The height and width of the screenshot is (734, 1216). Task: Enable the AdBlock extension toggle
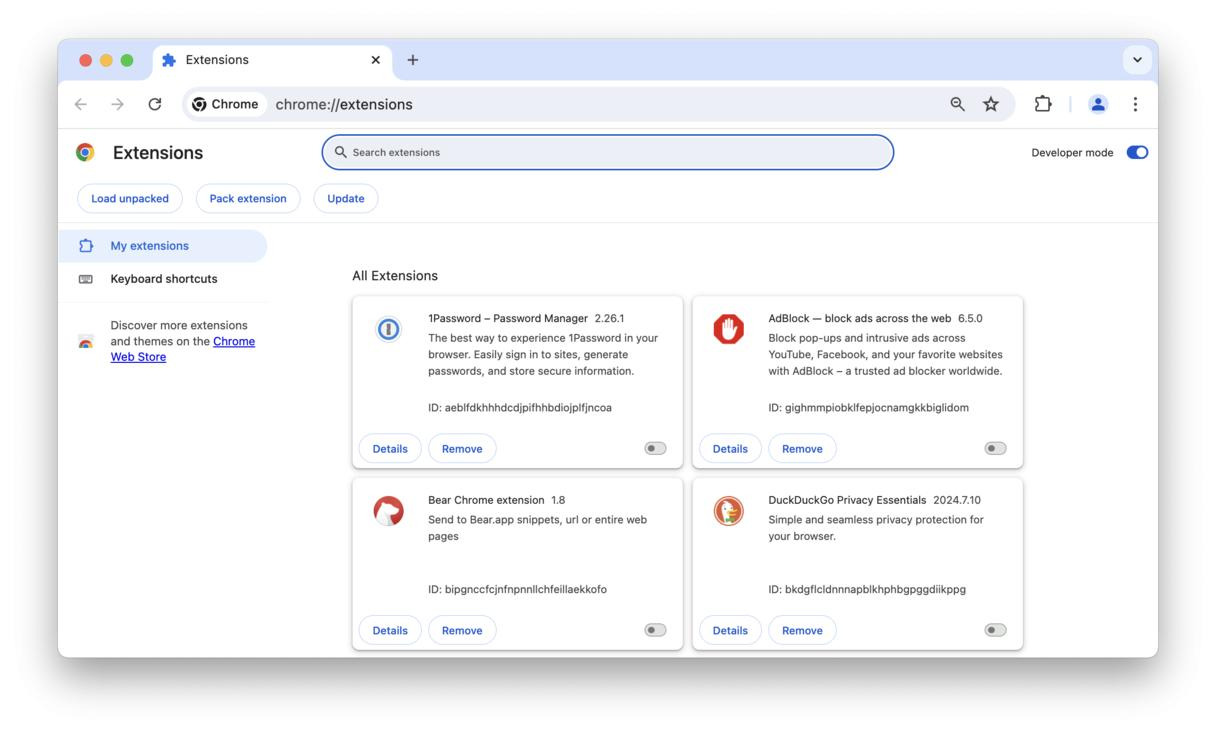(x=995, y=449)
